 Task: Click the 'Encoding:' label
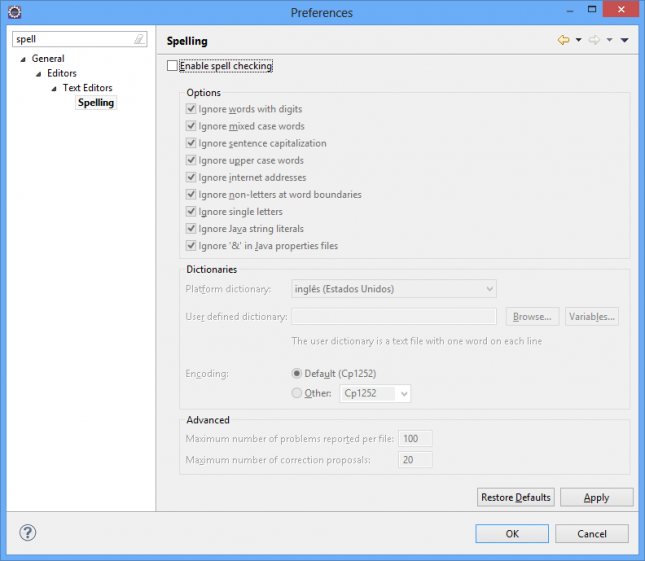click(x=207, y=373)
